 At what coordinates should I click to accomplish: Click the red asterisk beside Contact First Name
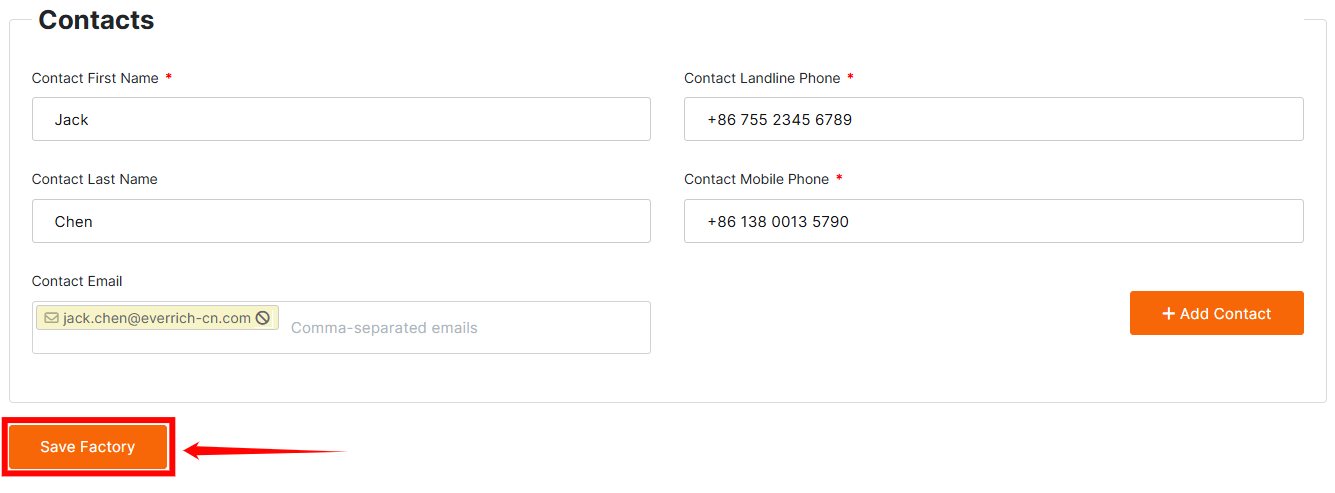(x=169, y=78)
